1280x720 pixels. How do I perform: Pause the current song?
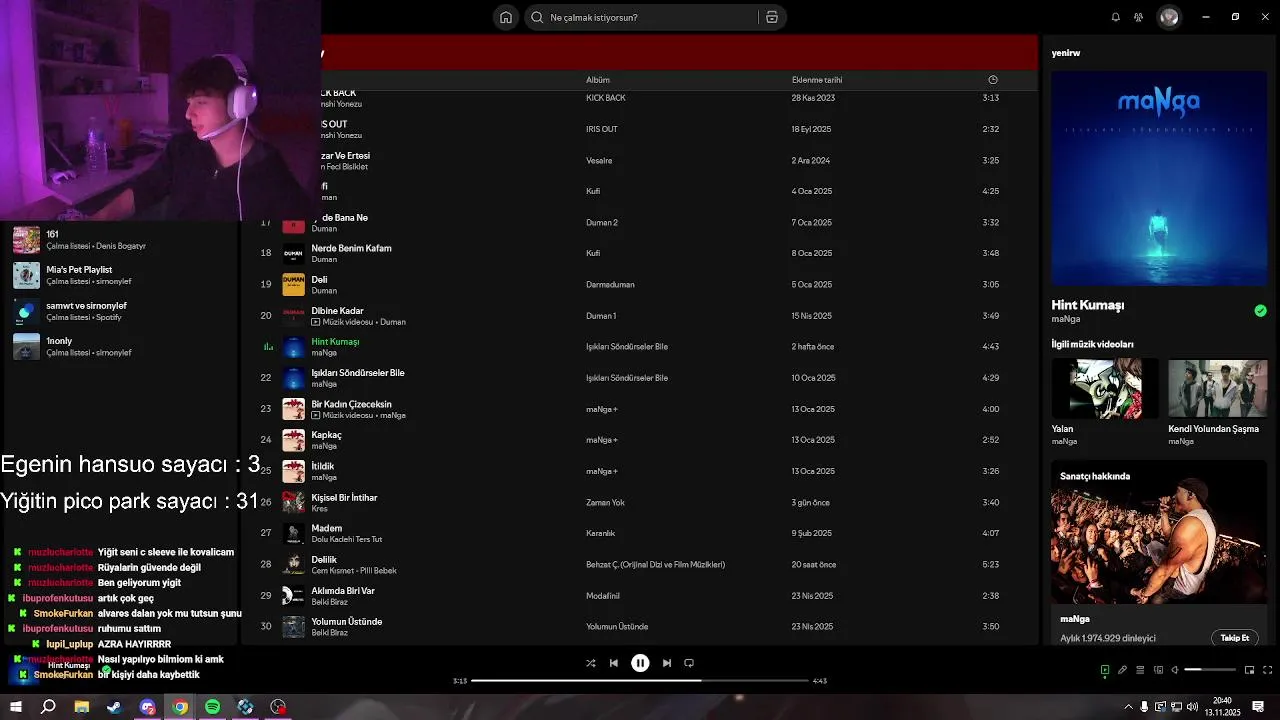640,663
